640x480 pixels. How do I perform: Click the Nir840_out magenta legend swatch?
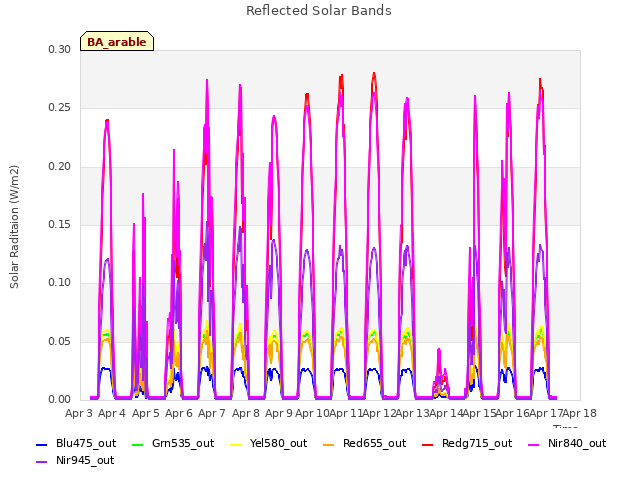[534, 444]
